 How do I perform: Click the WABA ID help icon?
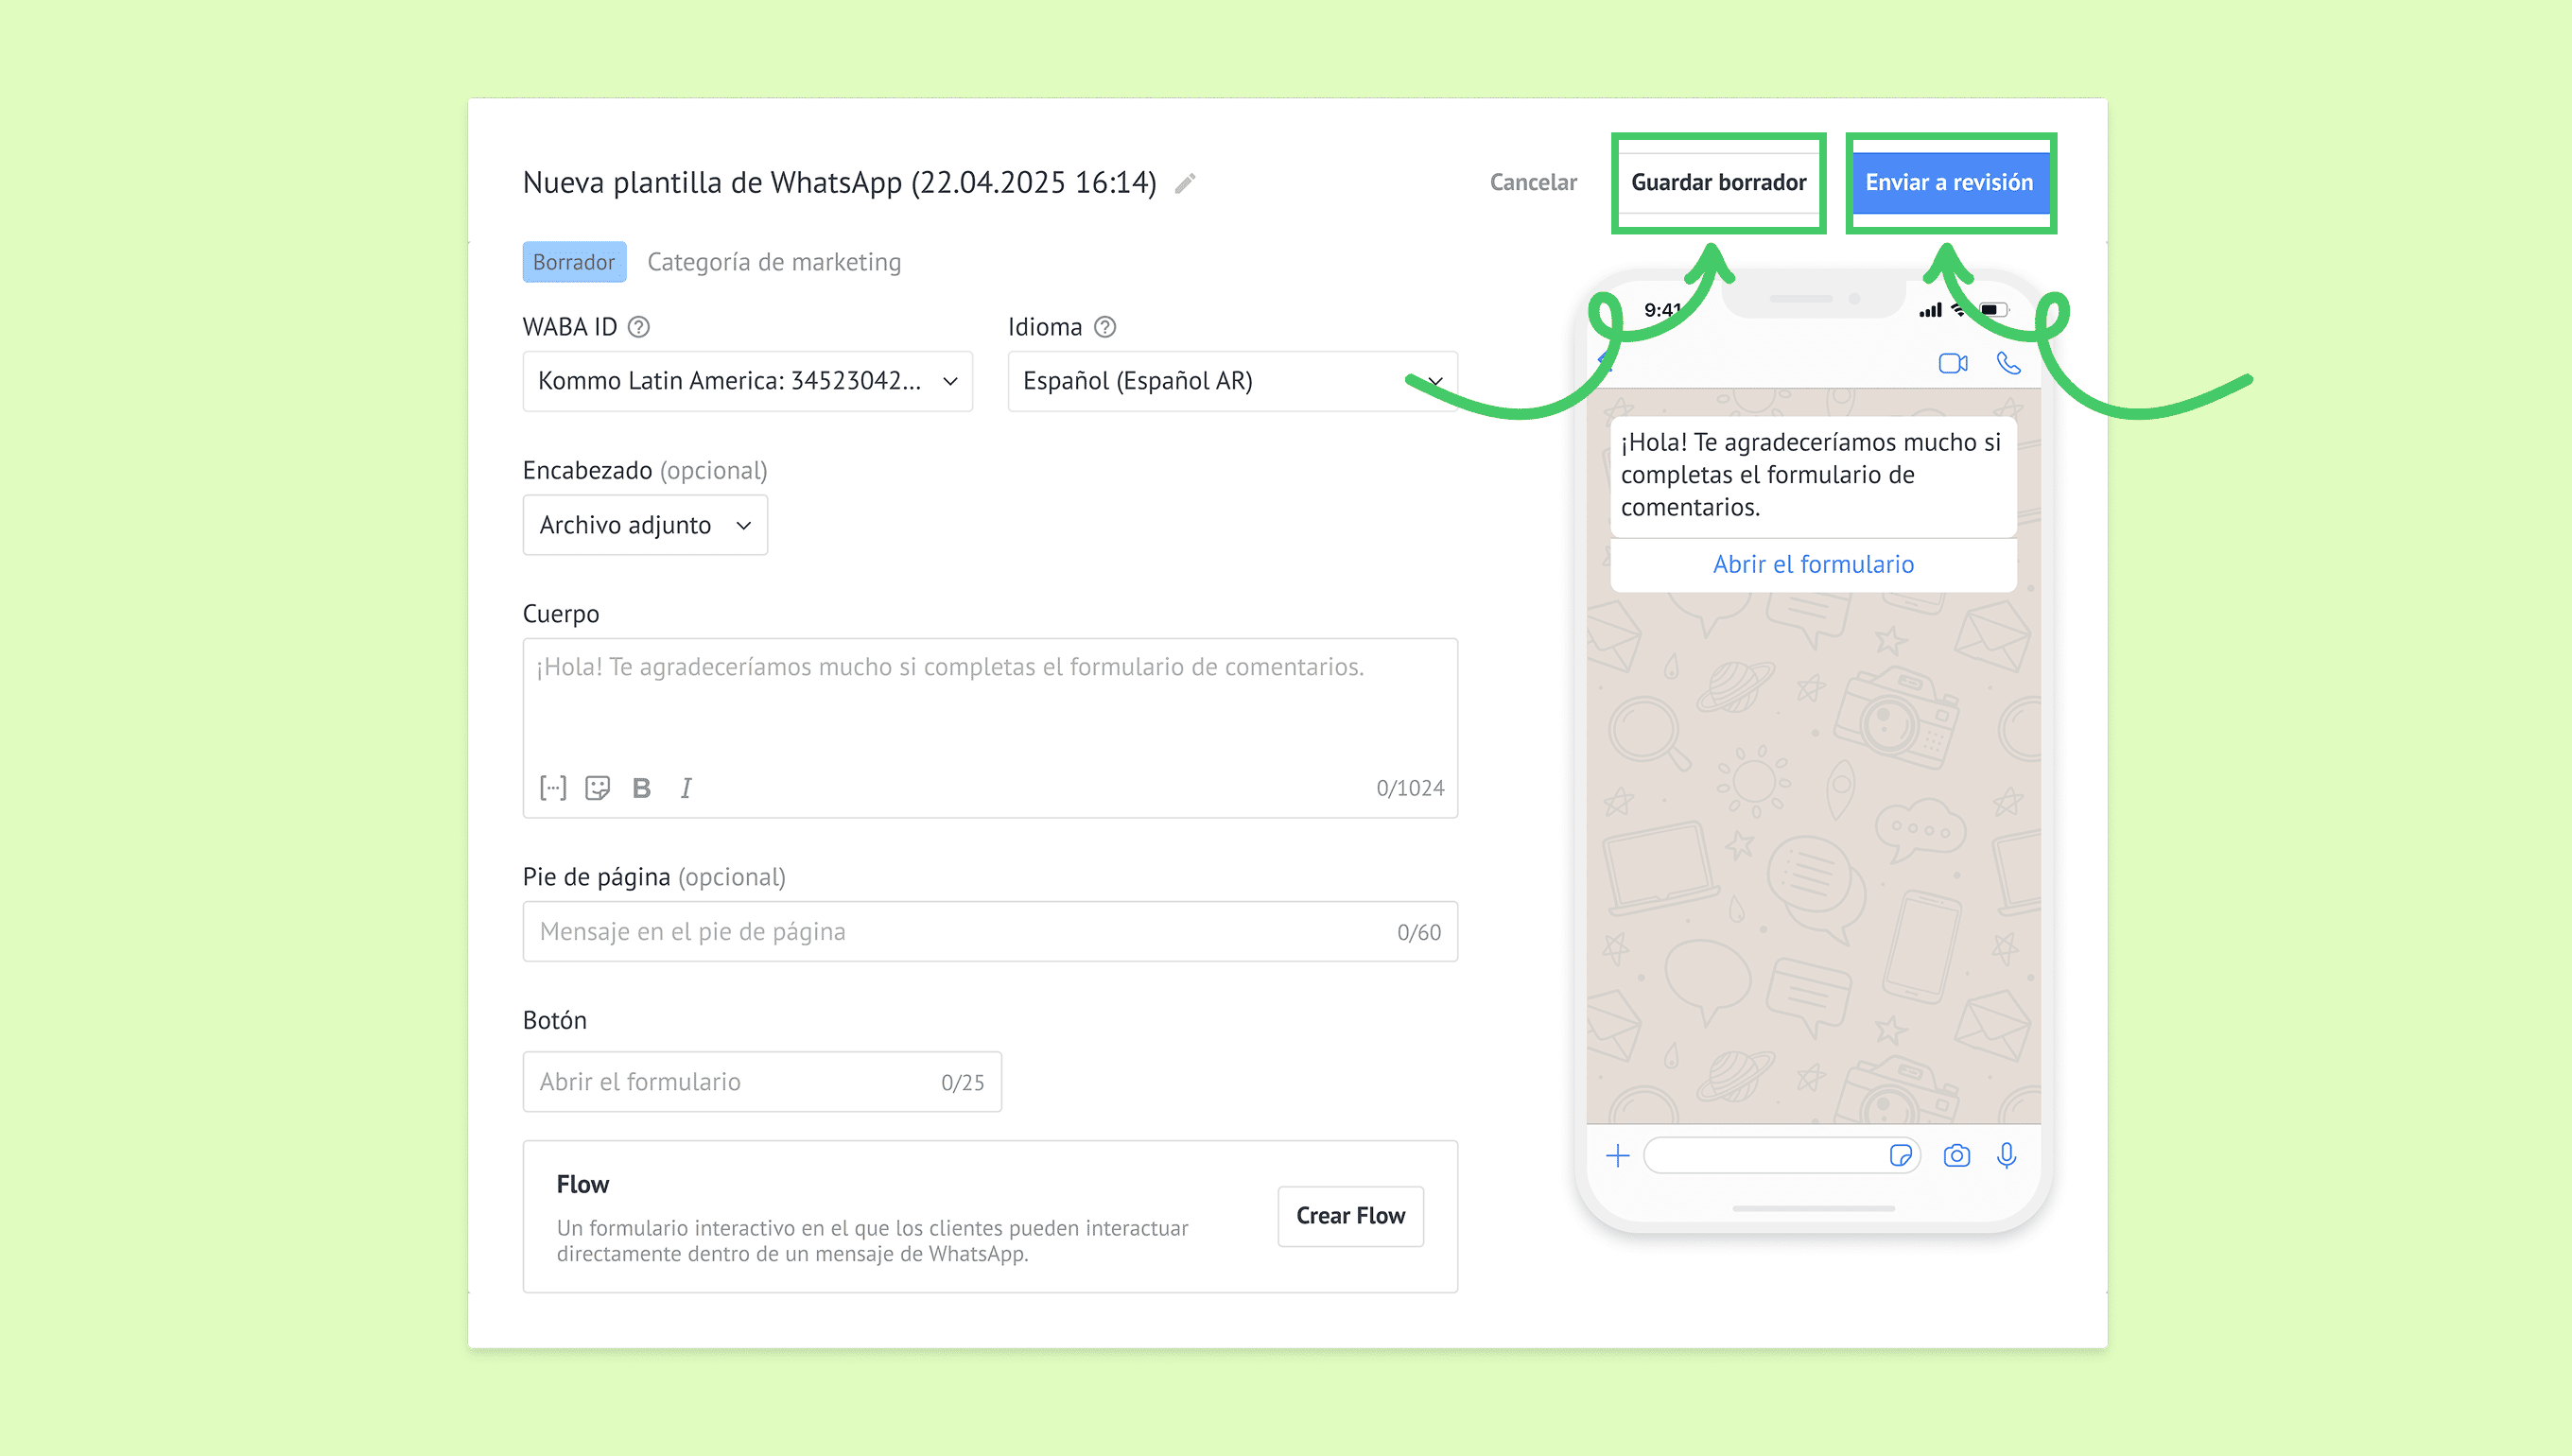coord(638,327)
